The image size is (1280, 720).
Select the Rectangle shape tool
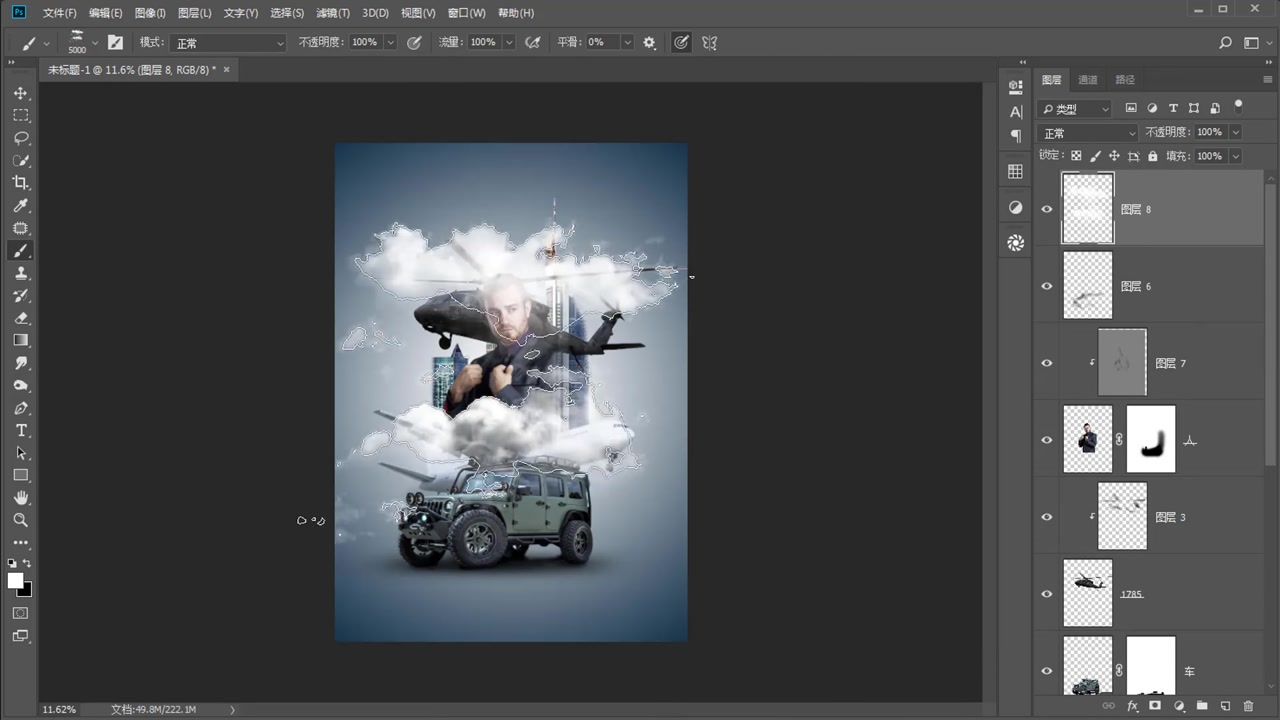20,475
